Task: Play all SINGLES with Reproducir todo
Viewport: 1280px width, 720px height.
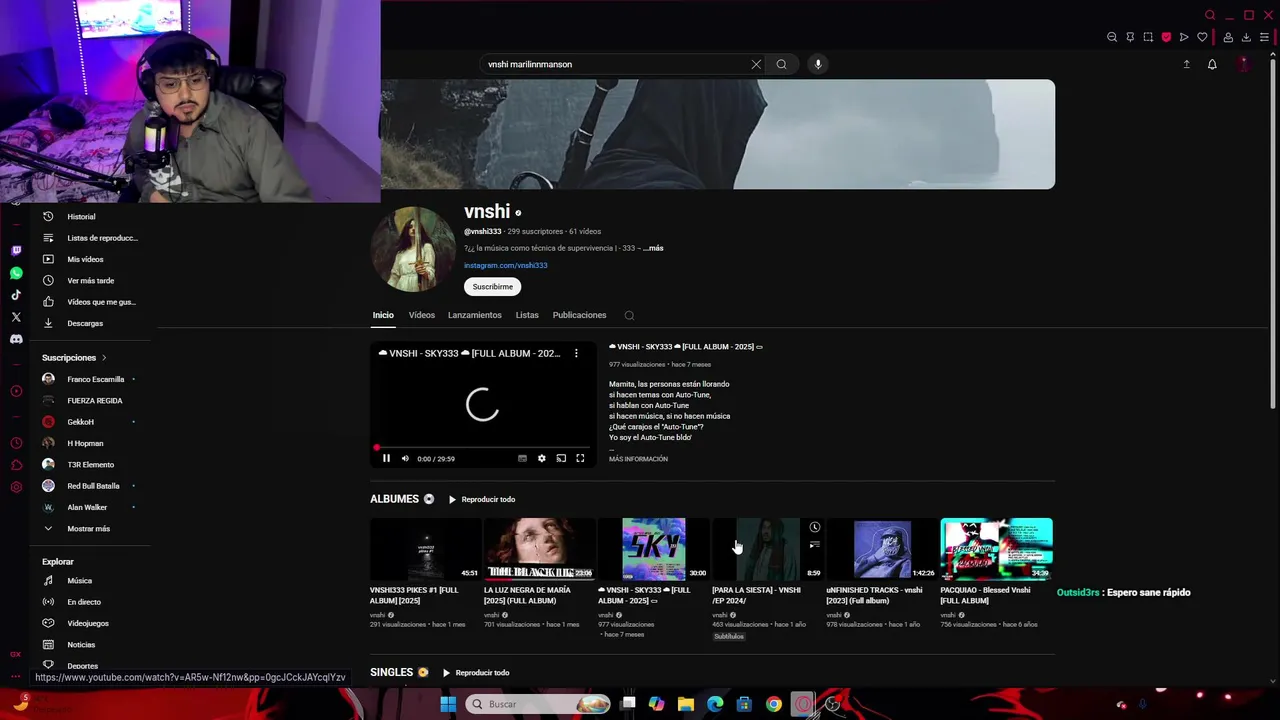Action: point(476,673)
